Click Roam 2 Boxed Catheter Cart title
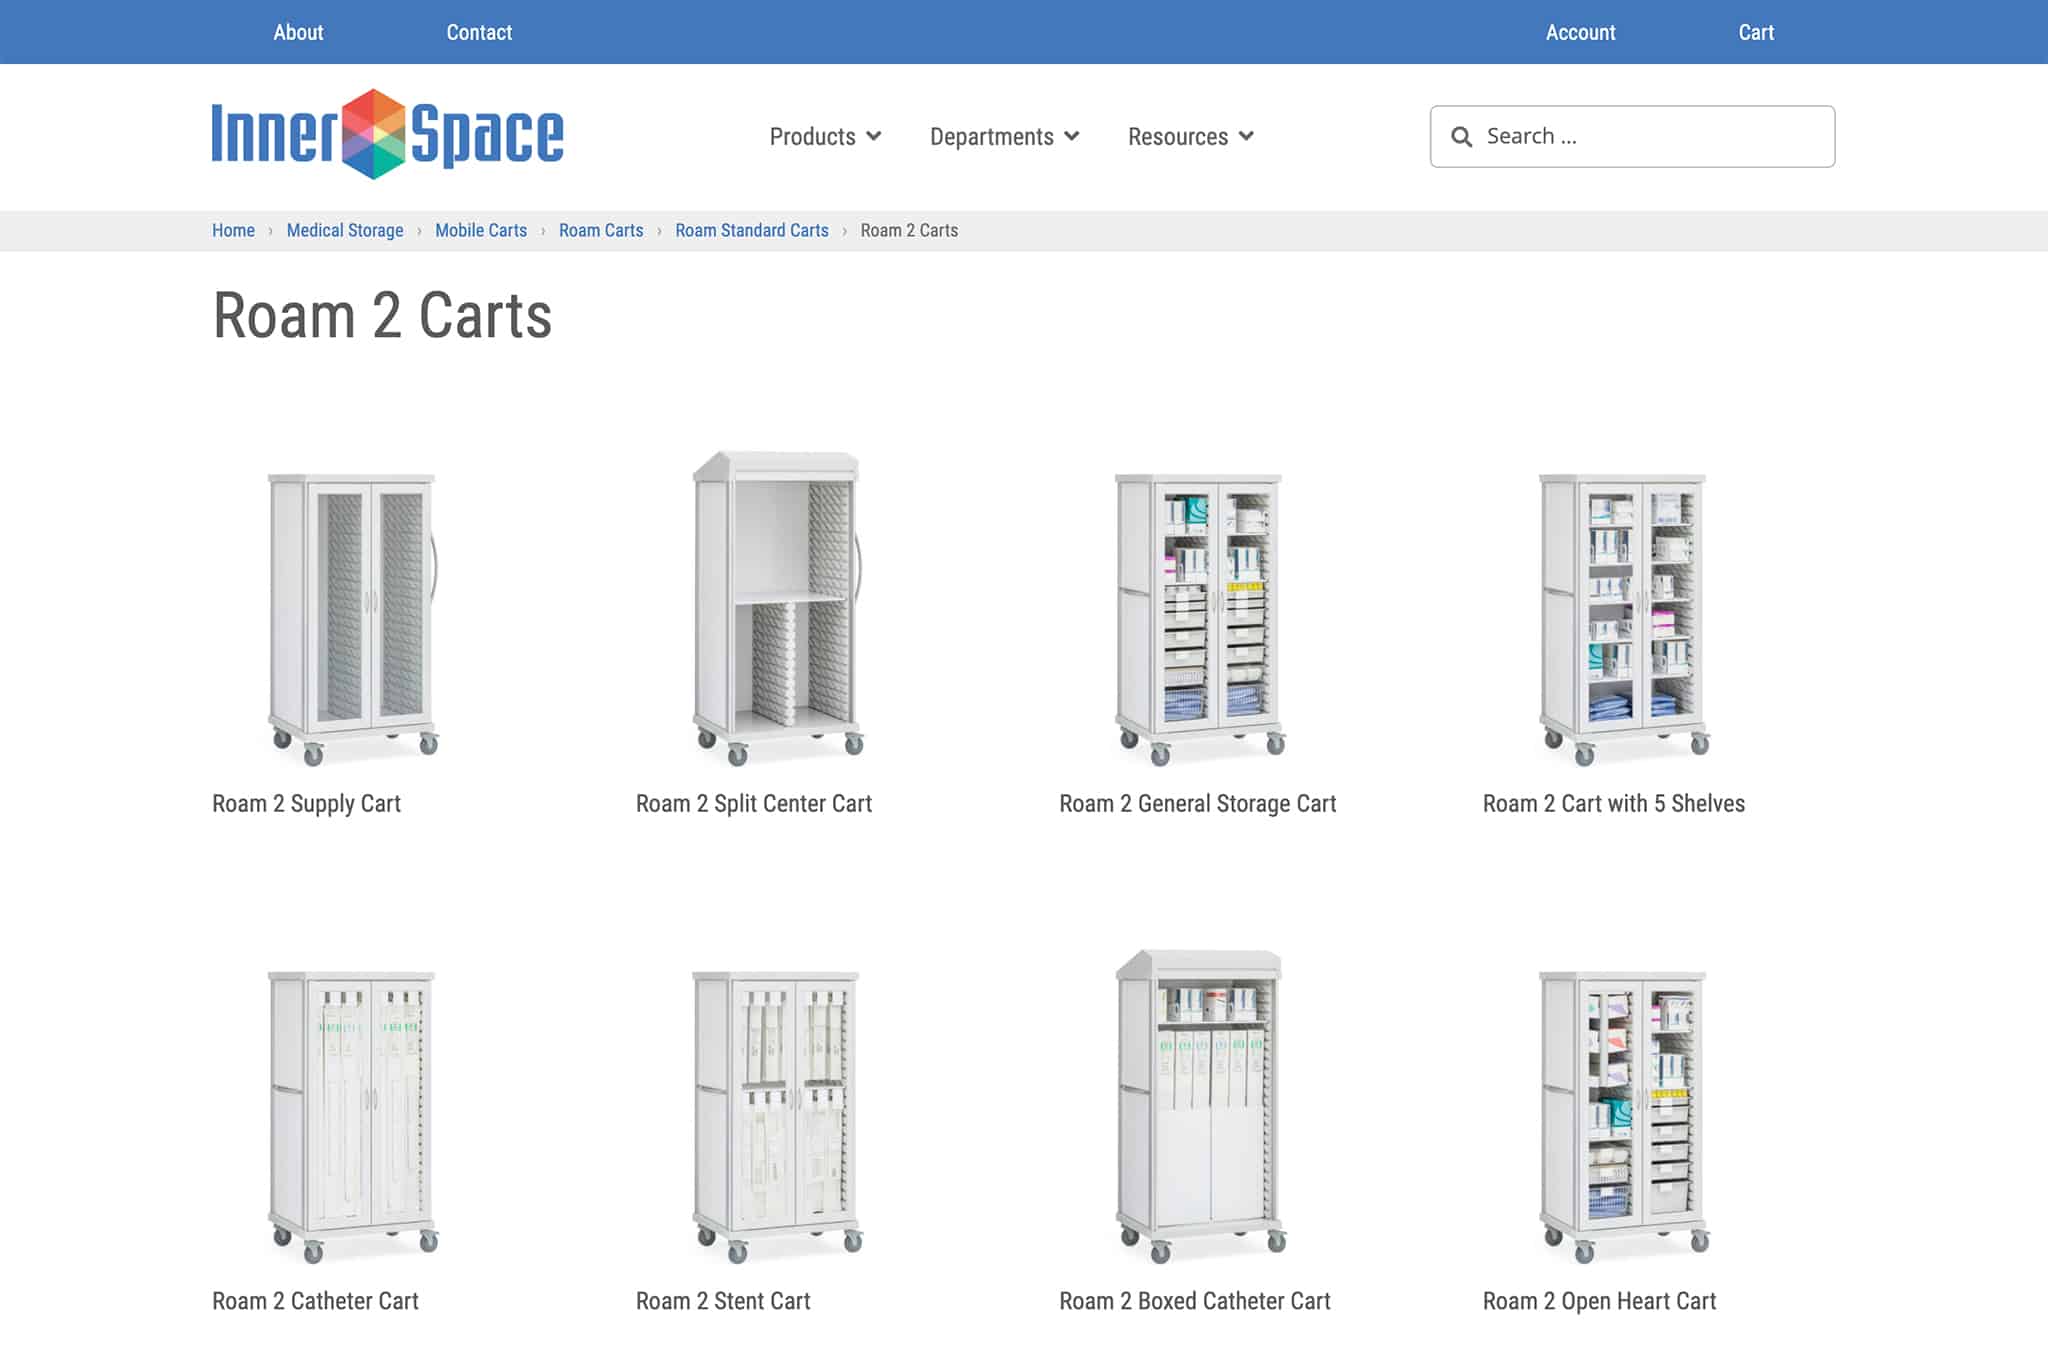This screenshot has width=2048, height=1365. click(x=1195, y=1301)
